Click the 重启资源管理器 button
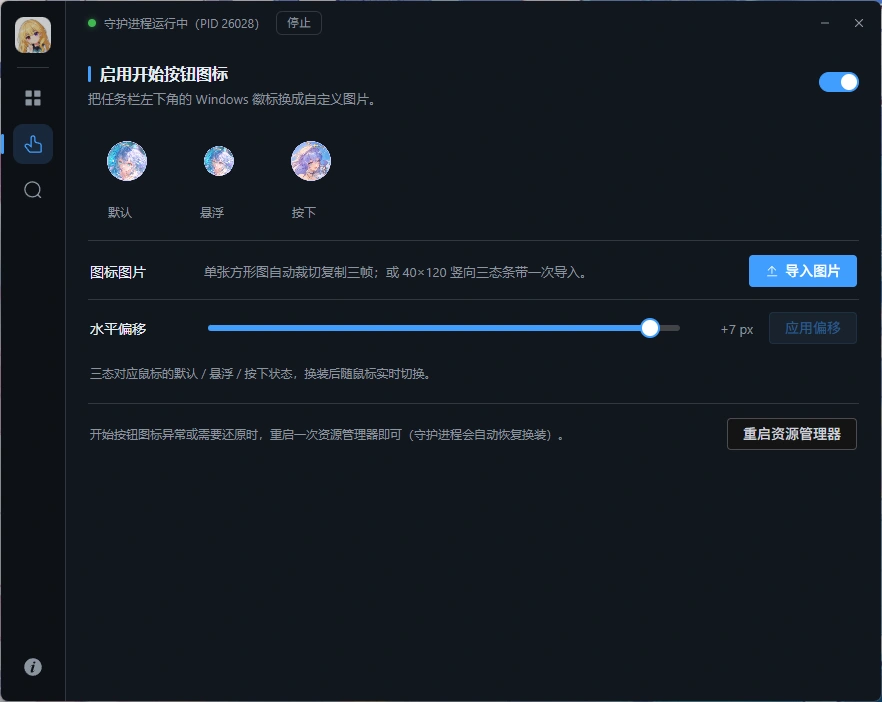The image size is (882, 702). point(791,434)
